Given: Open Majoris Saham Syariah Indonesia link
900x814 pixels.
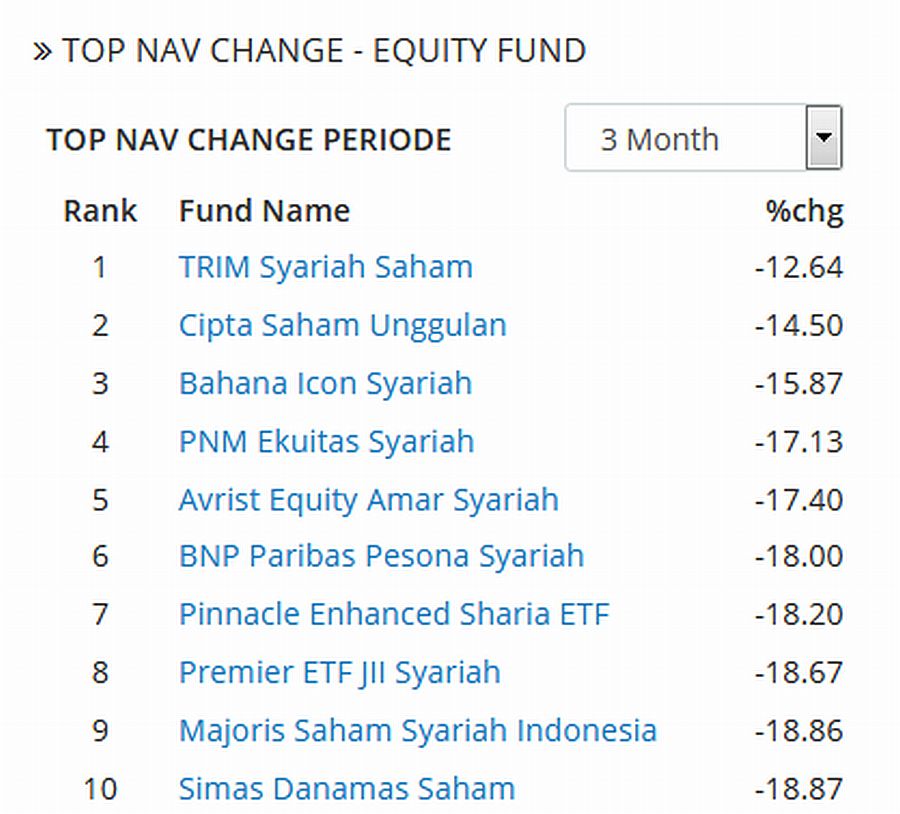Looking at the screenshot, I should pyautogui.click(x=417, y=730).
